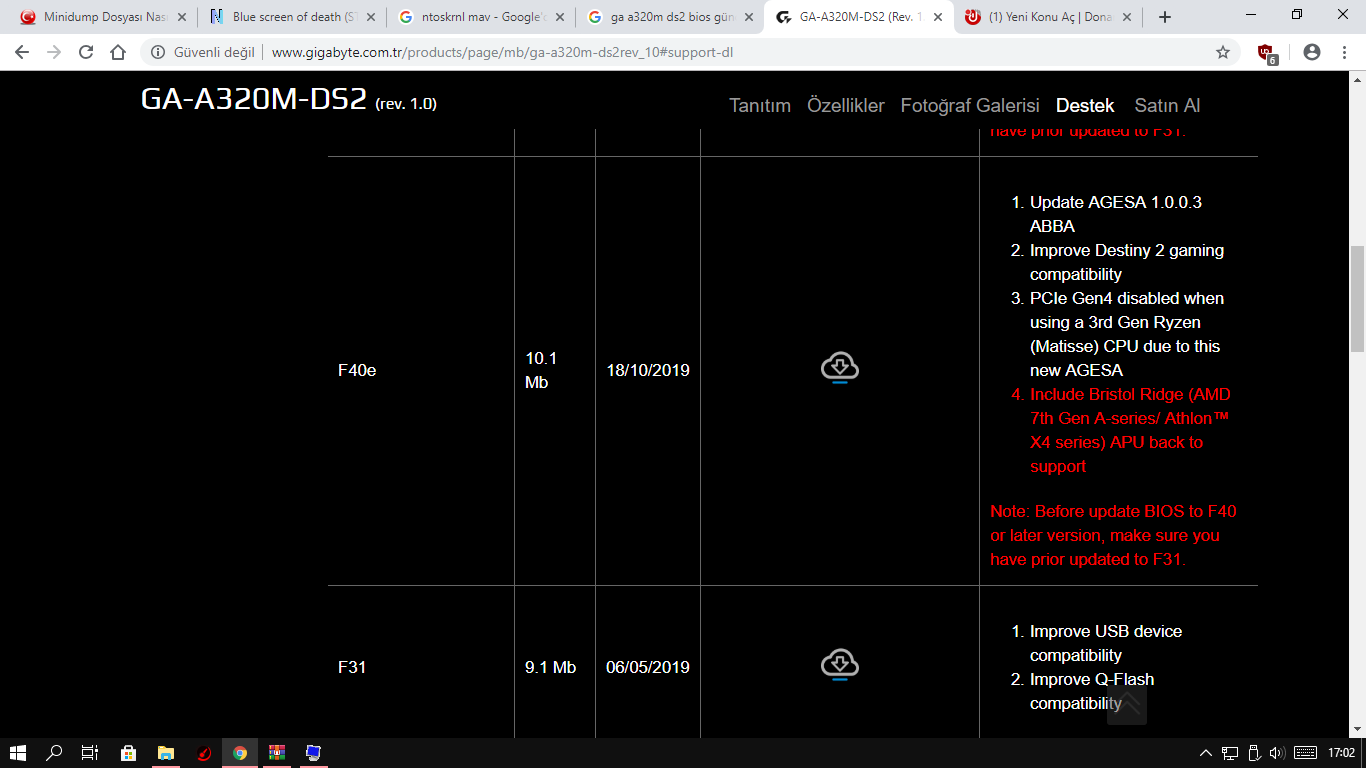The height and width of the screenshot is (768, 1366).
Task: Open Task View on the taskbar
Action: pyautogui.click(x=90, y=753)
